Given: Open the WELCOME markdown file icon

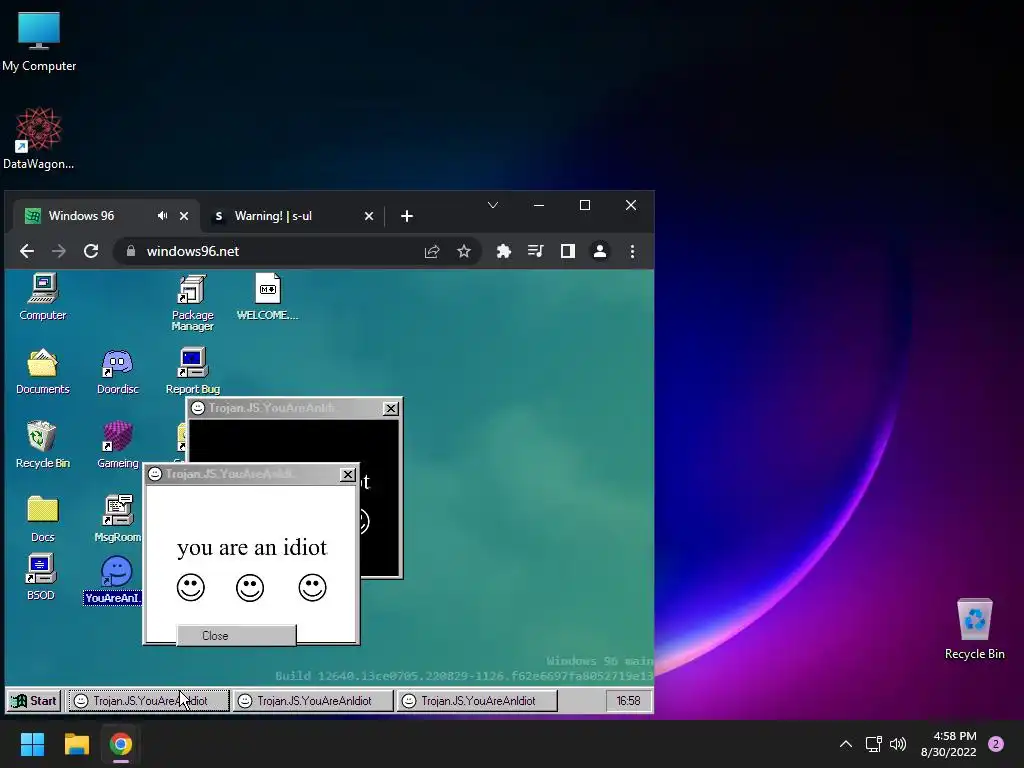Looking at the screenshot, I should point(267,297).
